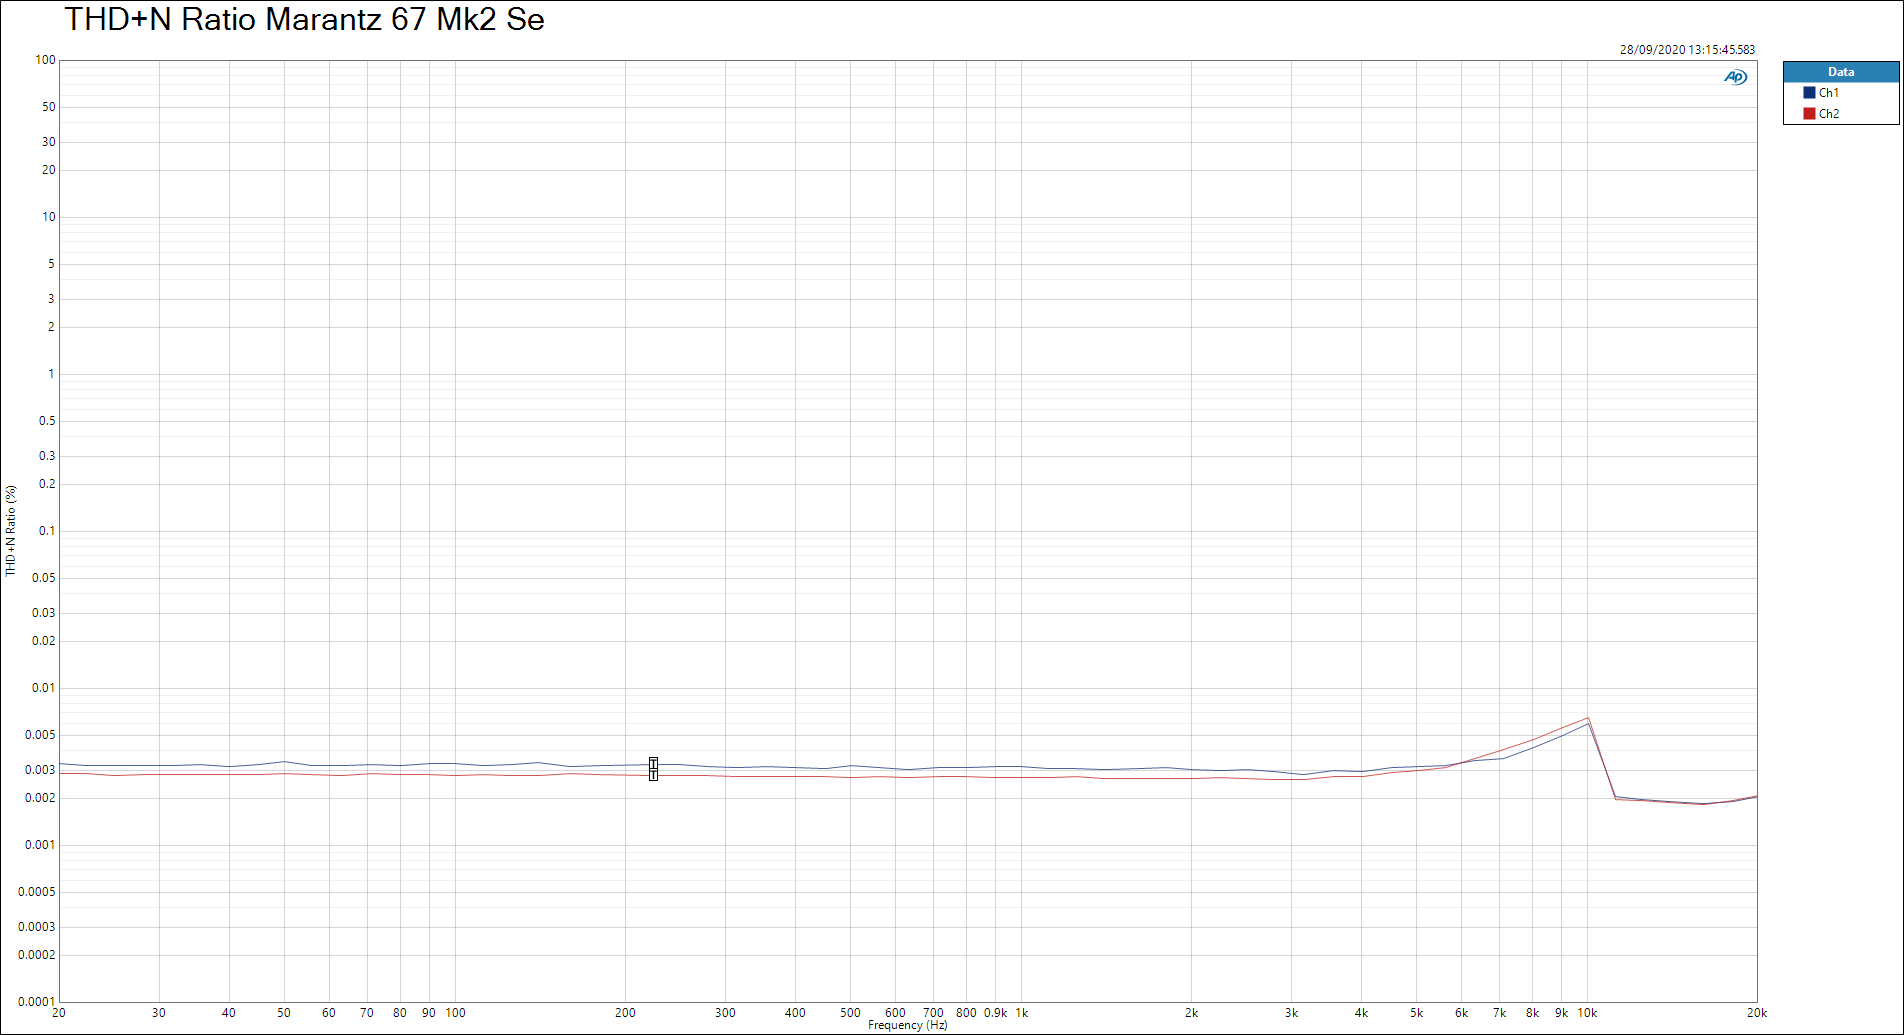
Task: Click the AP logo in the graph corner
Action: tap(1735, 77)
